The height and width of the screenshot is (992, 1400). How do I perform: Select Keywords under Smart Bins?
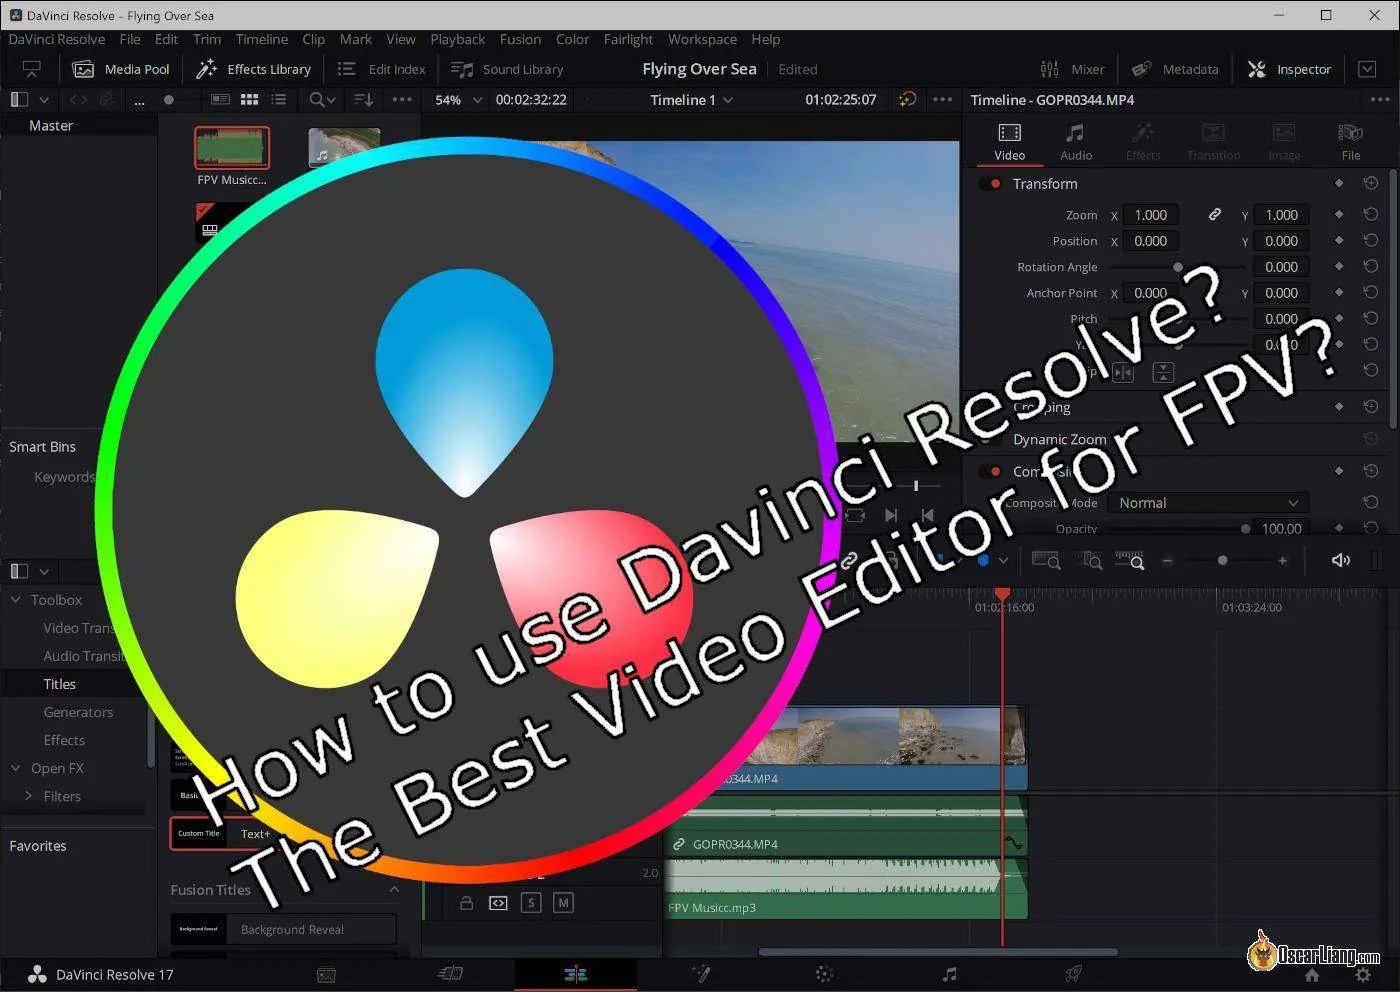pyautogui.click(x=64, y=477)
